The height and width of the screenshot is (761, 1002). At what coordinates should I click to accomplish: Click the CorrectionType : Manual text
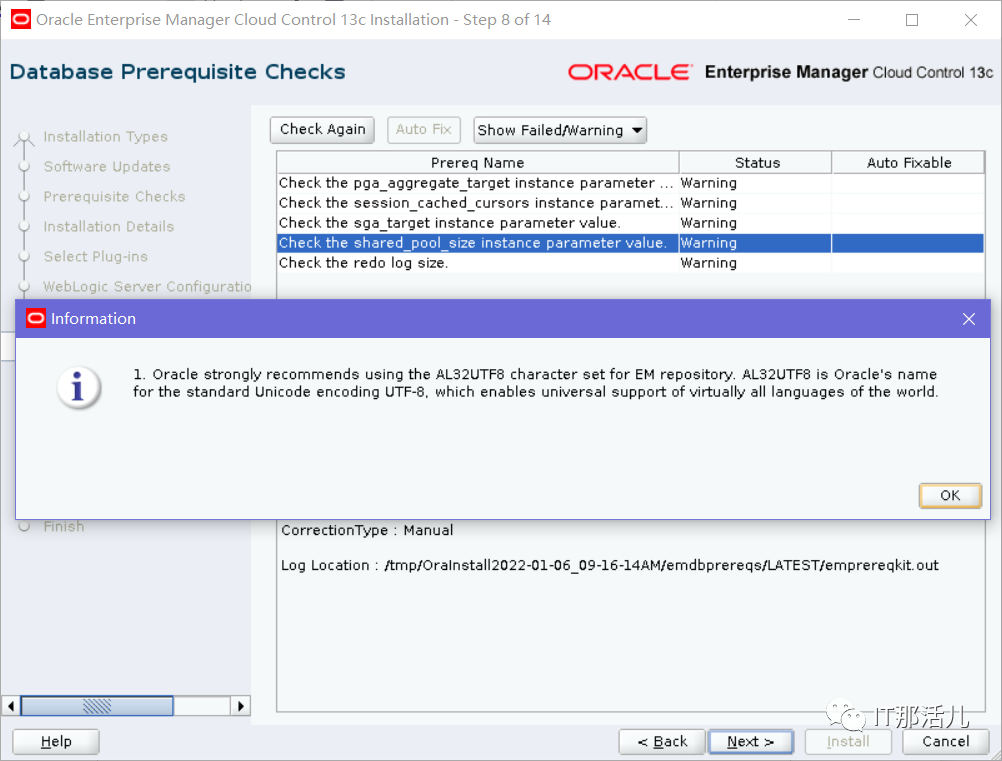[x=367, y=530]
